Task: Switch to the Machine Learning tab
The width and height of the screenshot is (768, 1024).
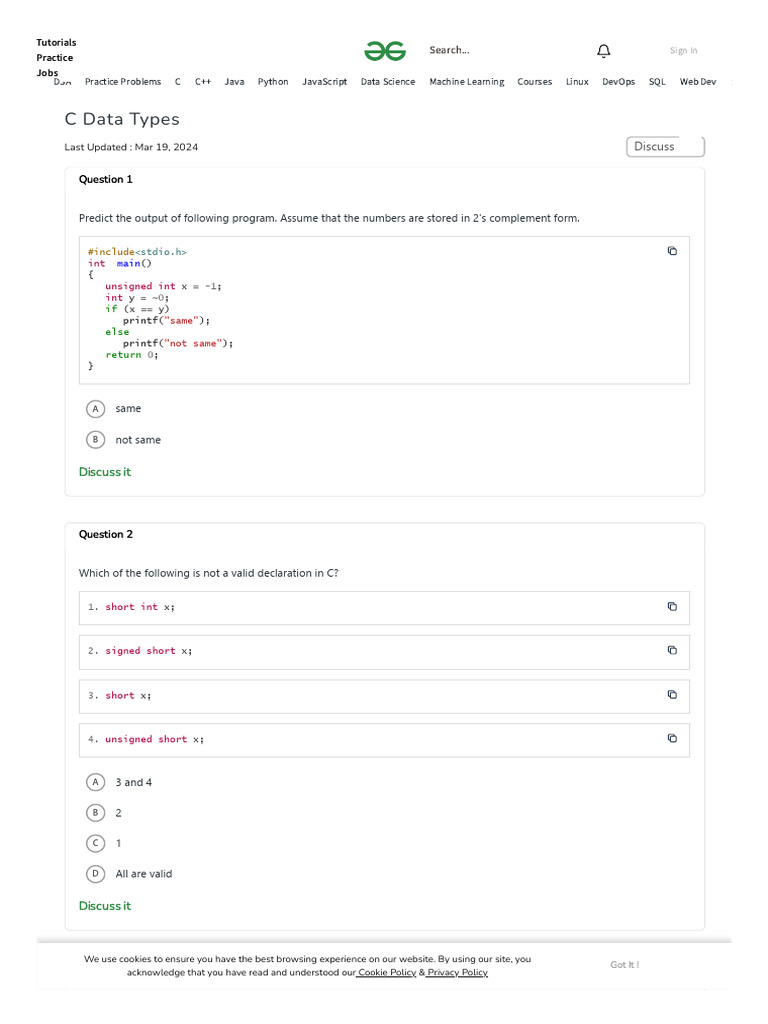Action: coord(467,82)
